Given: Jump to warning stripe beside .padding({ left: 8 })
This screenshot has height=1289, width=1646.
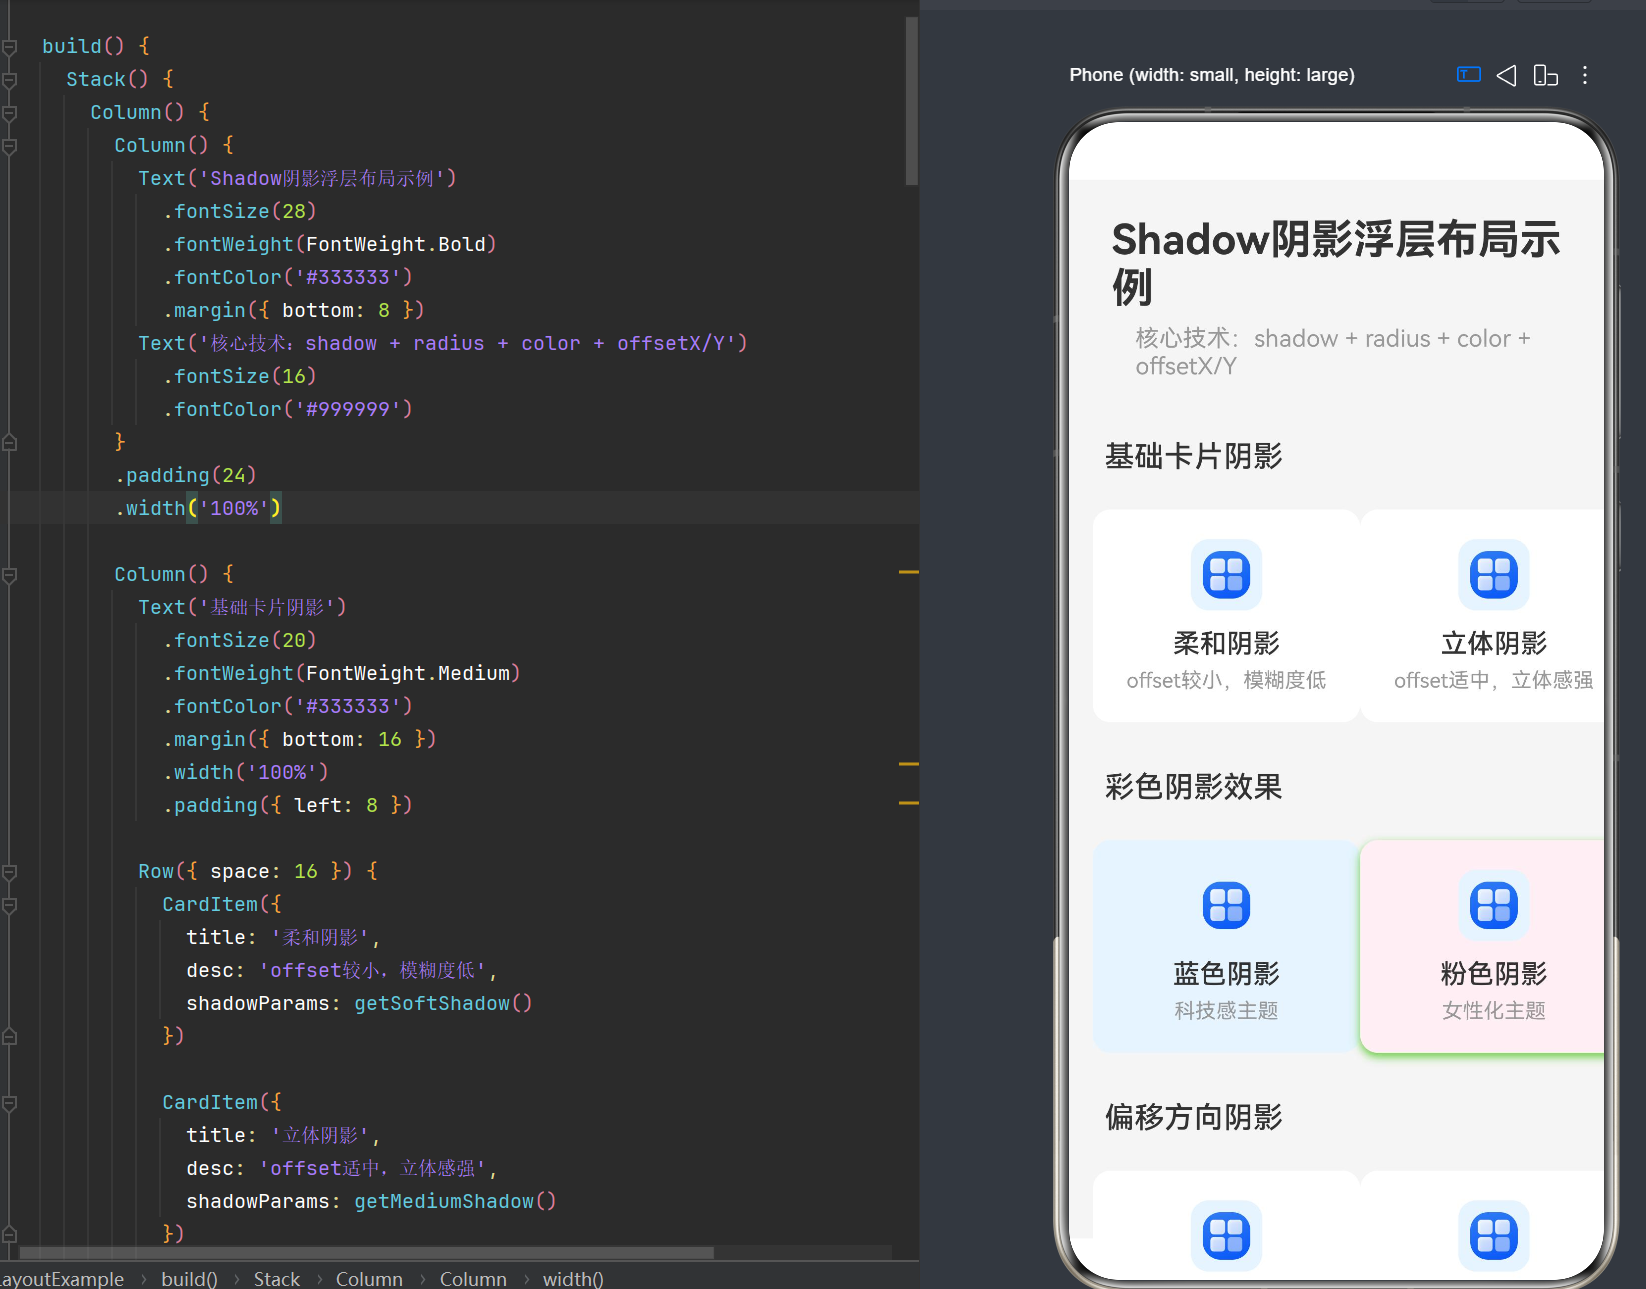Looking at the screenshot, I should tap(908, 803).
